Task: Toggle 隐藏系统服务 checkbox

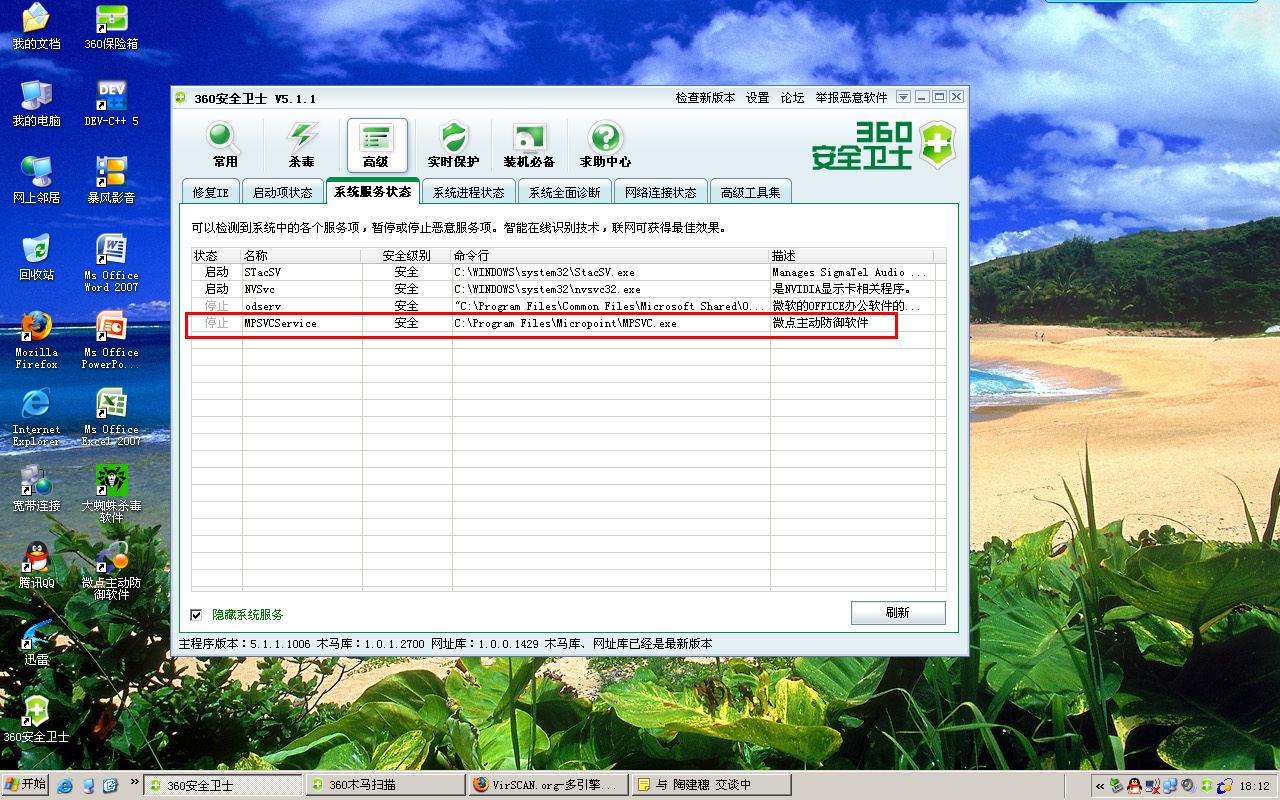Action: [x=196, y=614]
